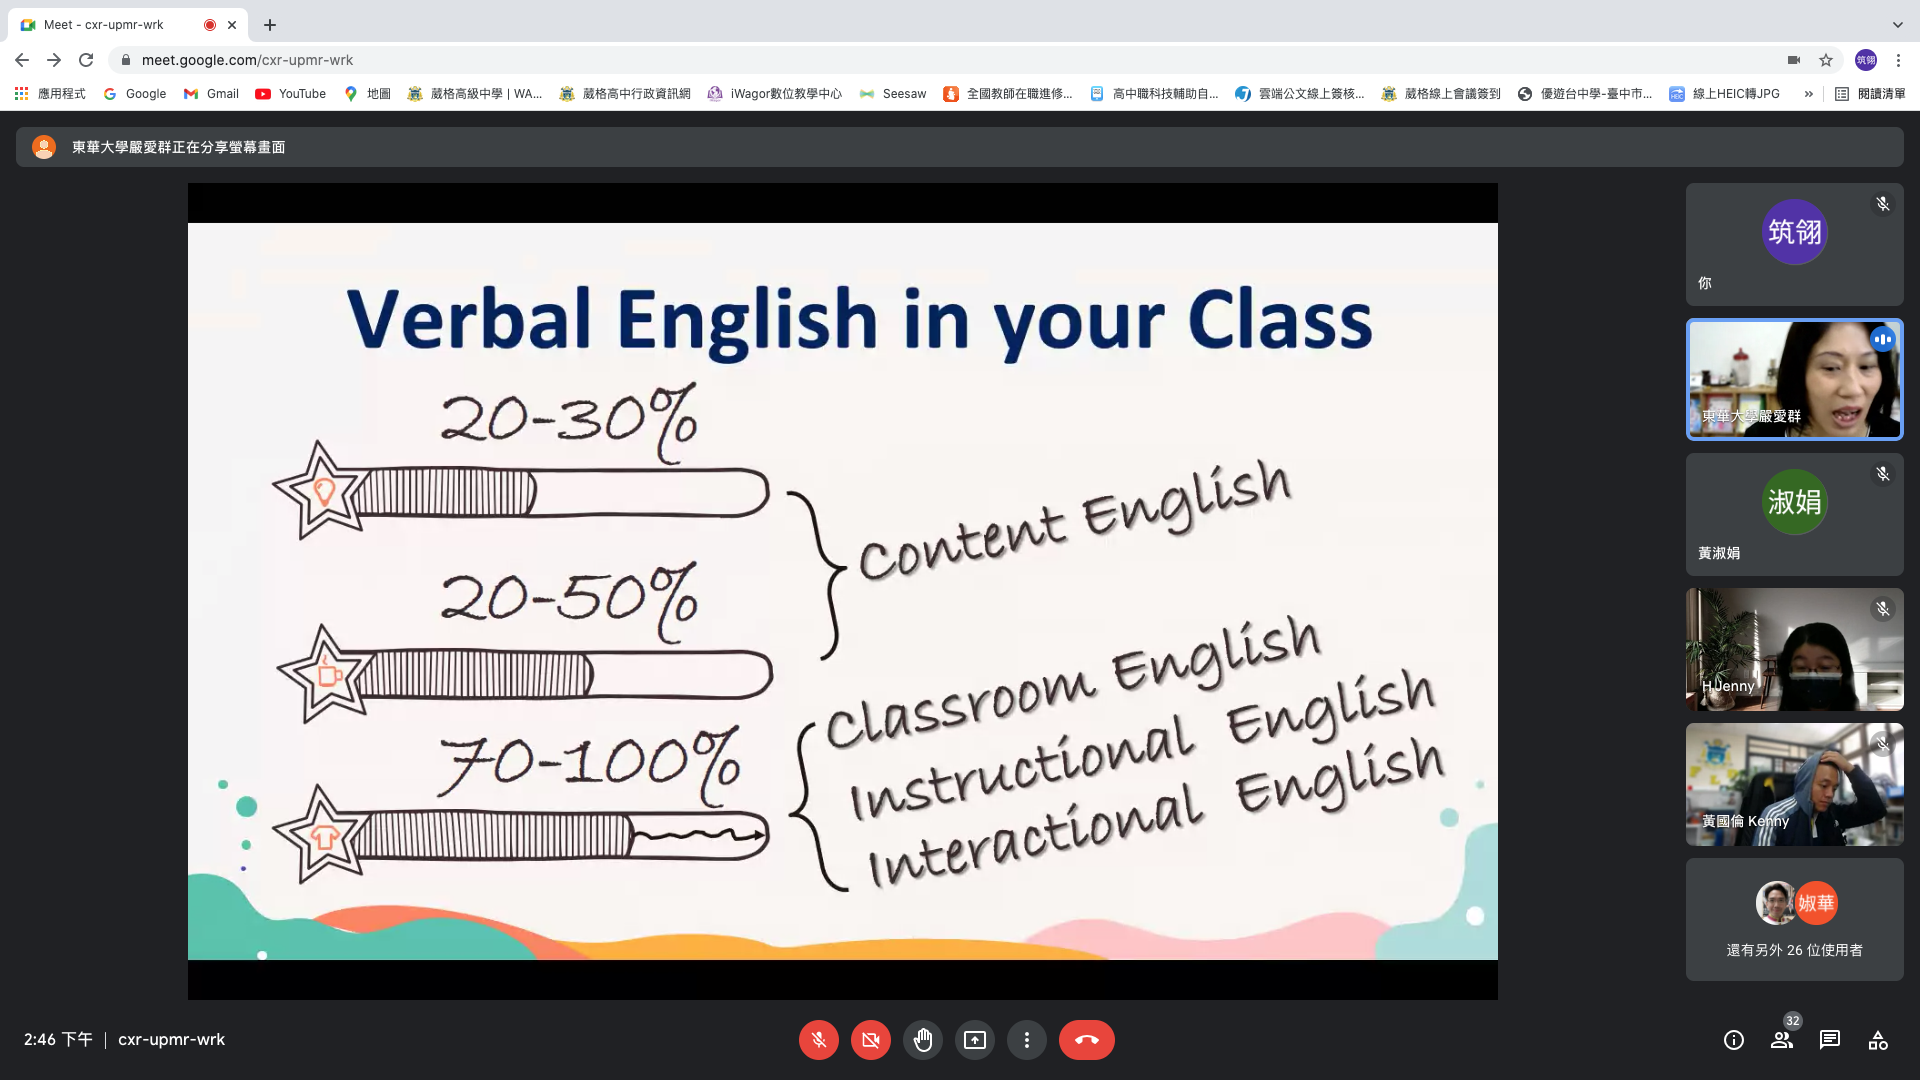The width and height of the screenshot is (1920, 1080).
Task: Open the YouTube bookmark
Action: click(291, 94)
